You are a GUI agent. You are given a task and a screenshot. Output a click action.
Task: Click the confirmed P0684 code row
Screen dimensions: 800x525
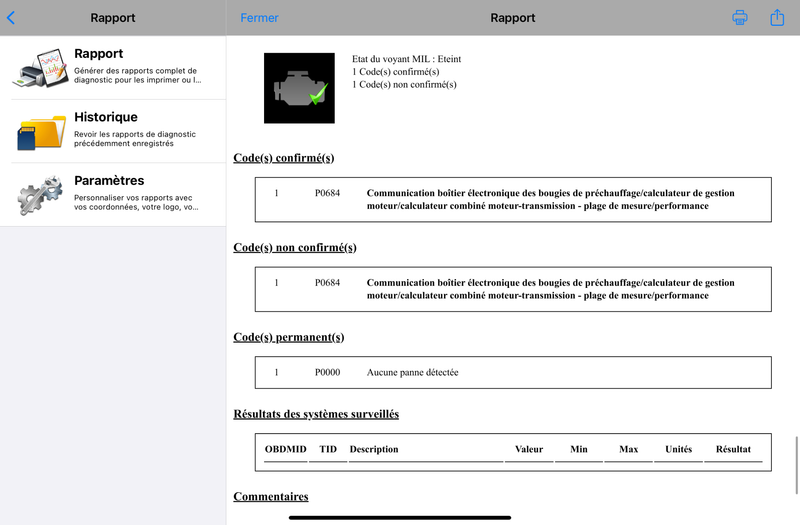tap(513, 199)
